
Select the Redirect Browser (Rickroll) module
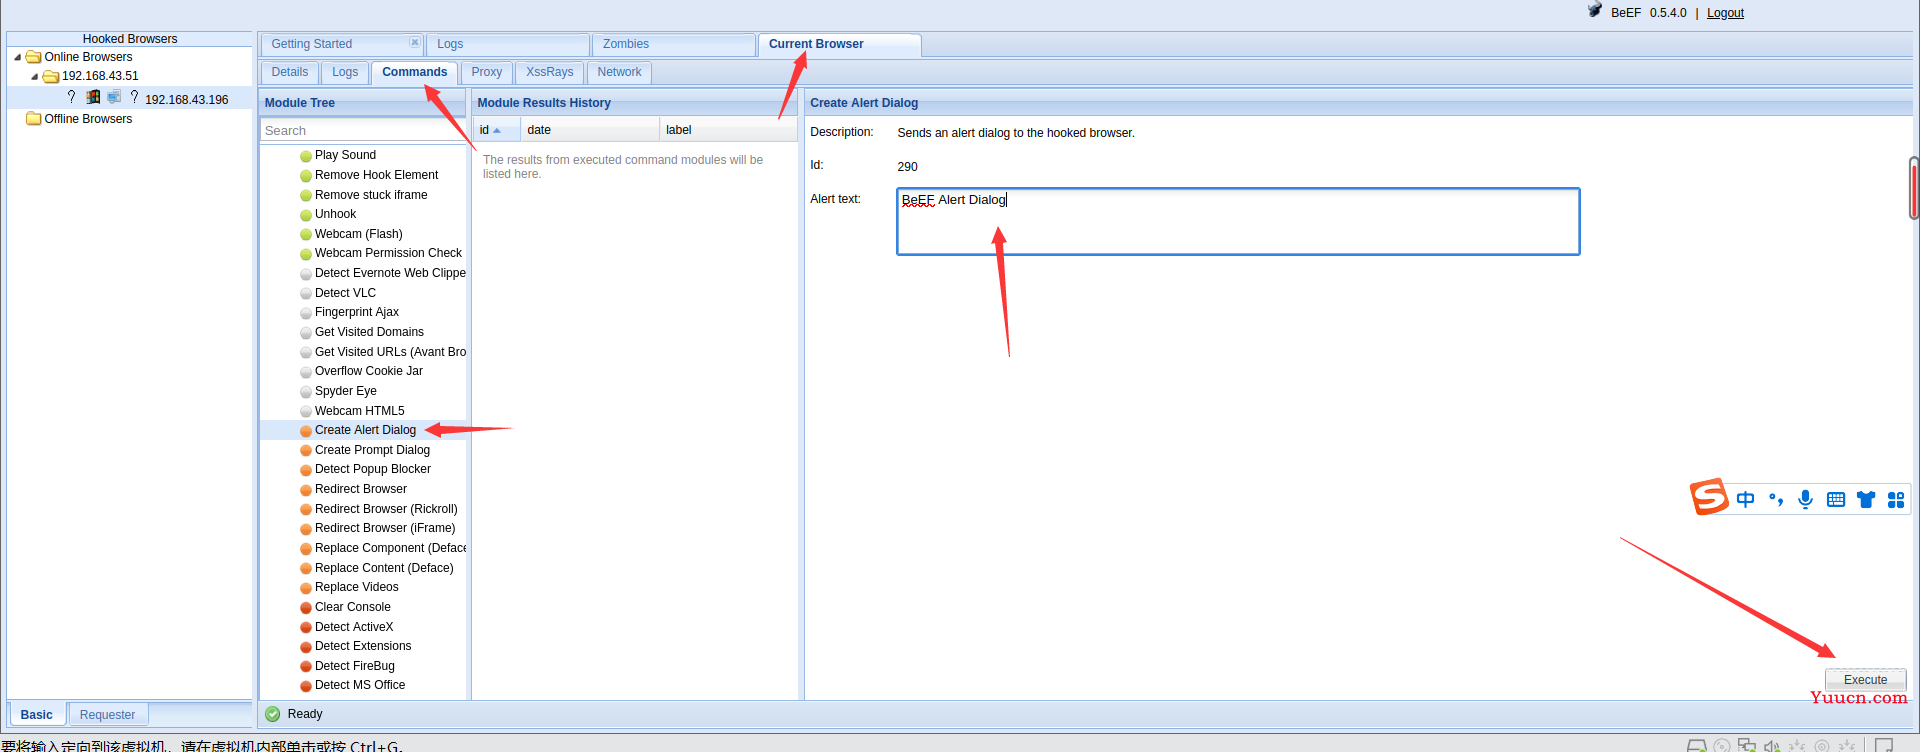tap(386, 509)
